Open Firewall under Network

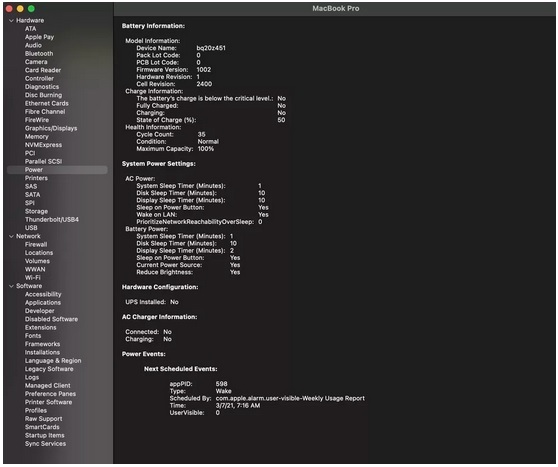(x=36, y=245)
